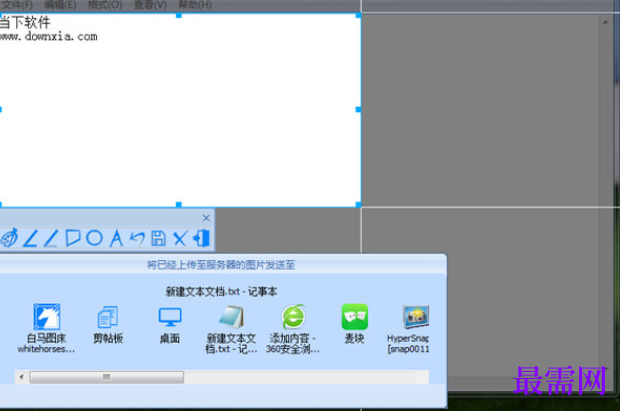Screen dimensions: 625x412
Task: Open the 查看(V) menu in Notepad
Action: (150, 5)
